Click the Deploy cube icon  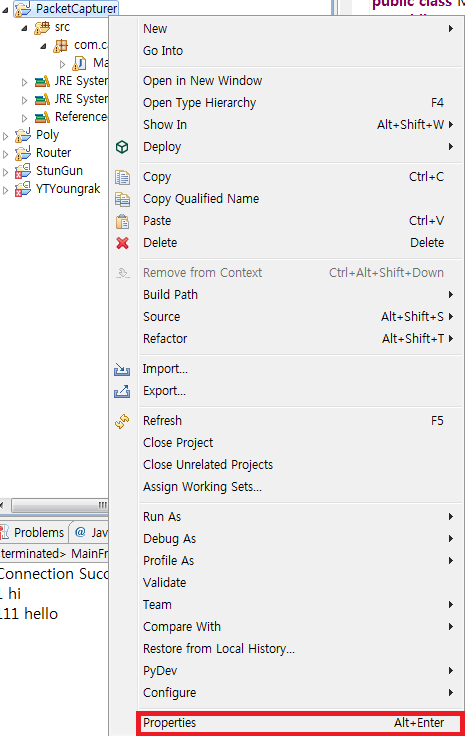tap(122, 147)
